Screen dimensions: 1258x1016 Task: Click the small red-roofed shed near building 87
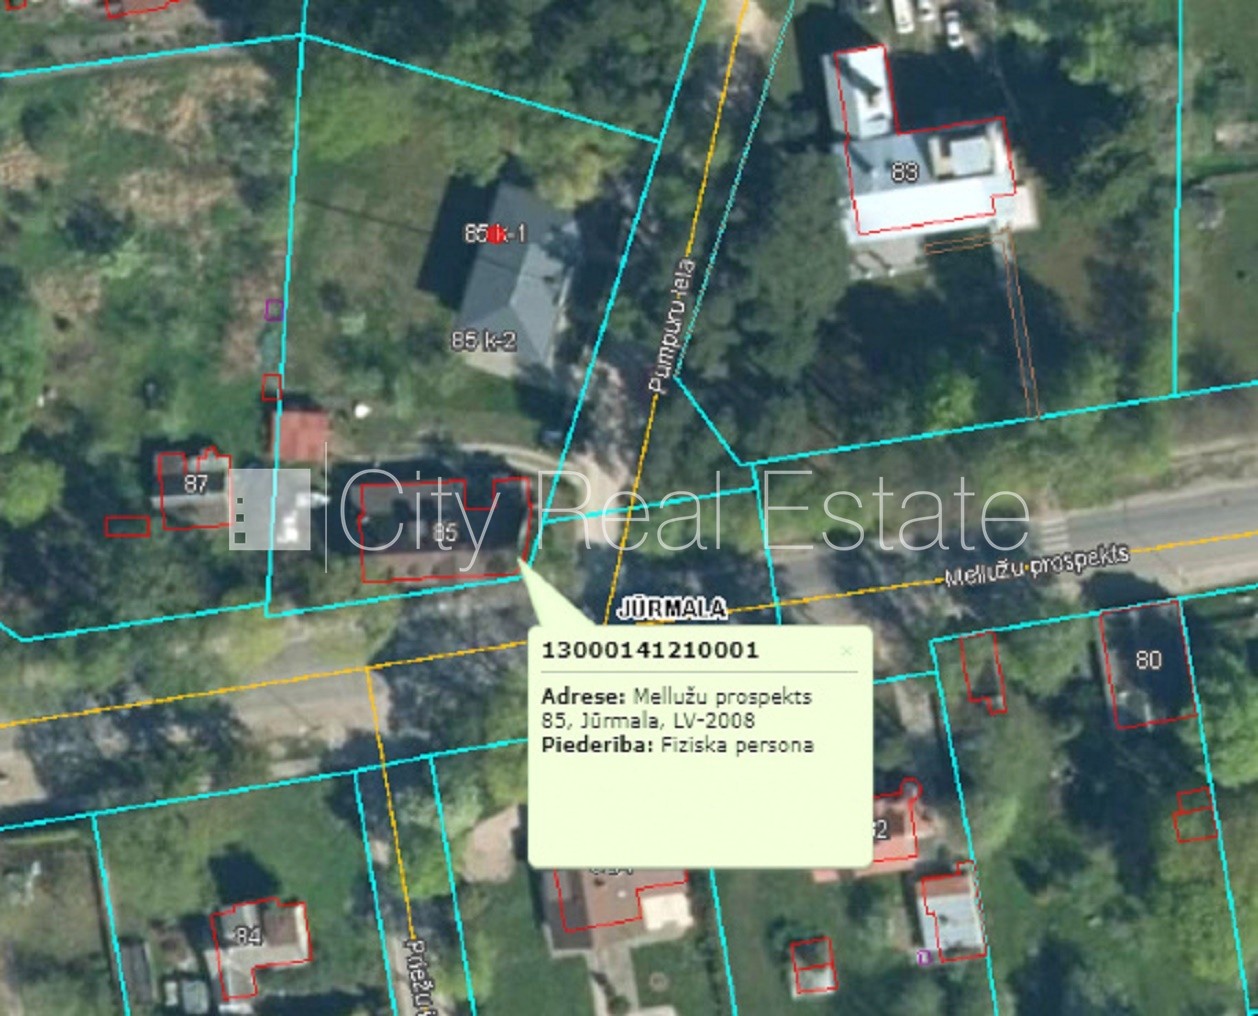[x=302, y=435]
